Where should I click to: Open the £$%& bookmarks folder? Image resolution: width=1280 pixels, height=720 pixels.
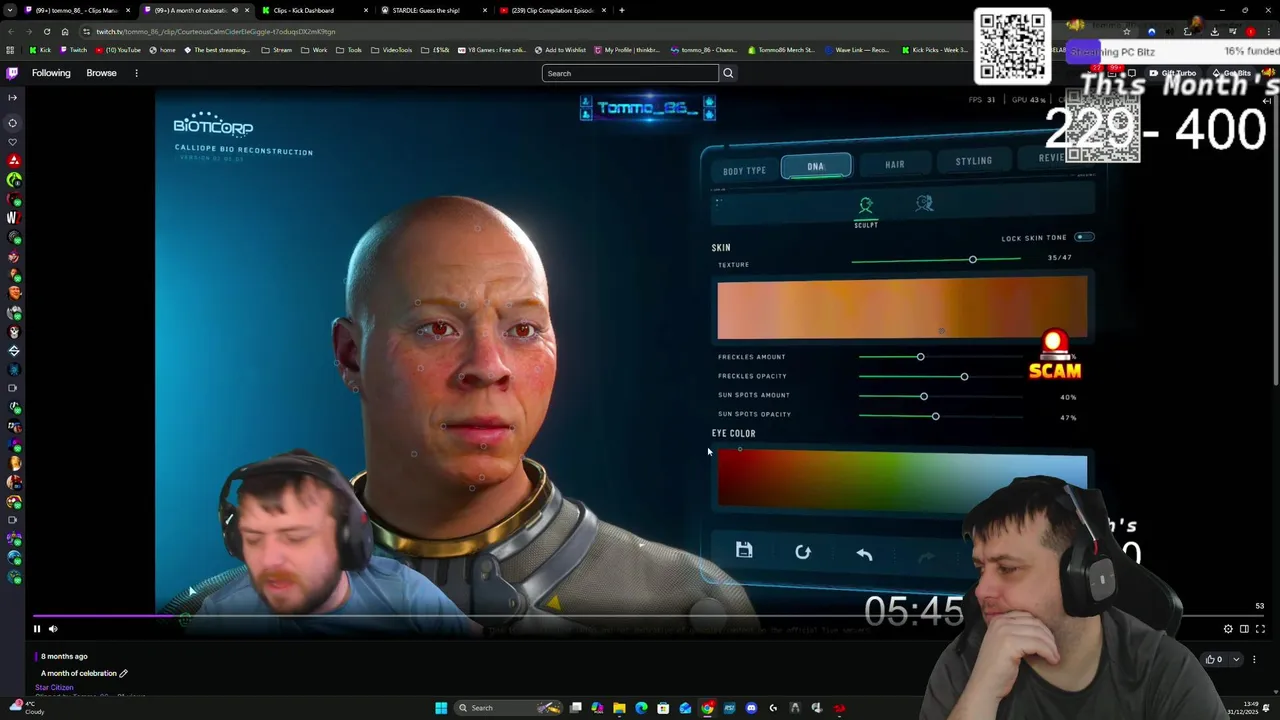[435, 50]
